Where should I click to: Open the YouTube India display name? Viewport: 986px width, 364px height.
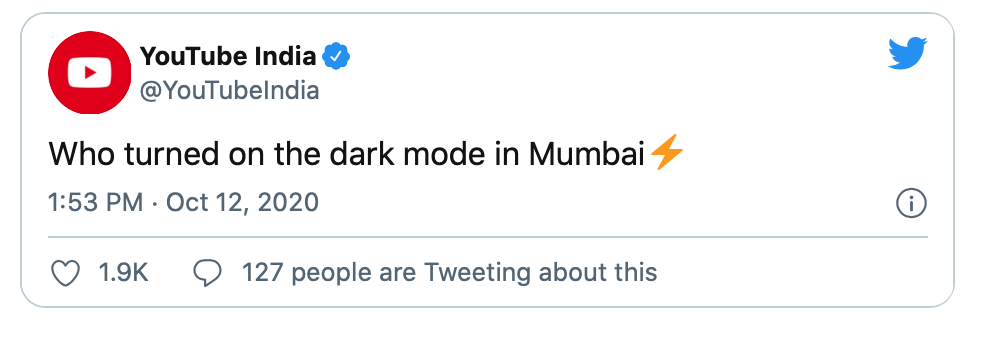click(228, 57)
